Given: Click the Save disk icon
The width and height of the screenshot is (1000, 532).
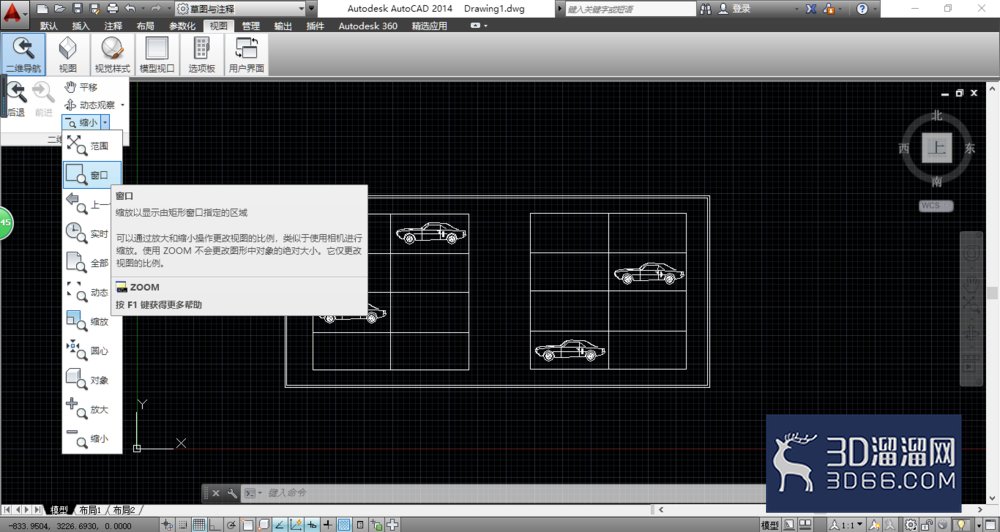Looking at the screenshot, I should (77, 9).
